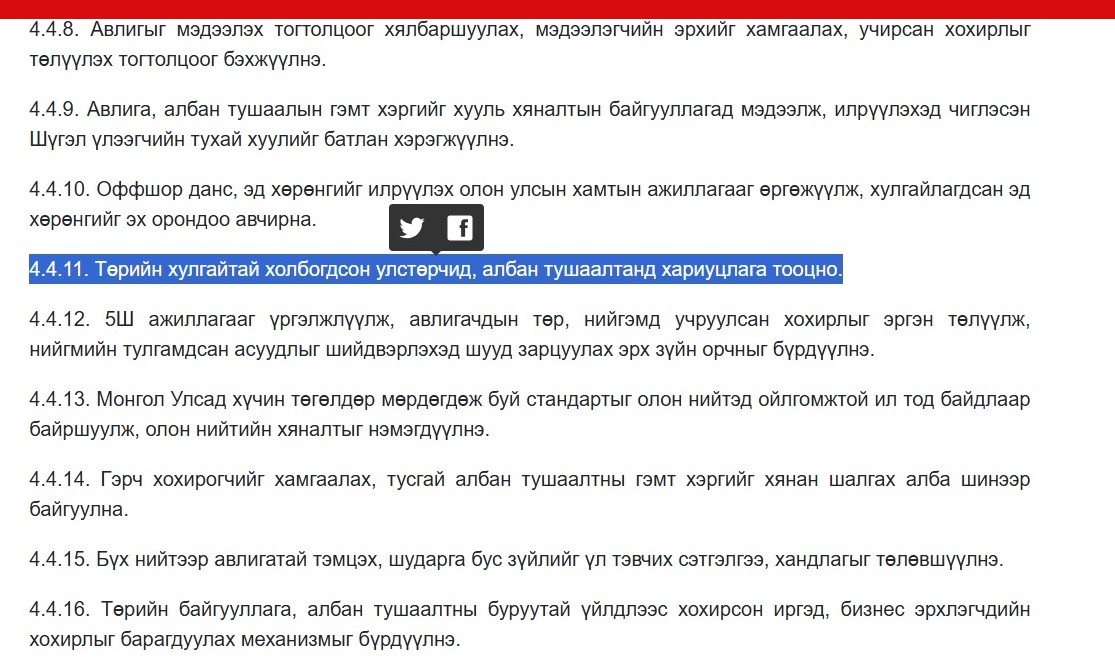
Task: Click the word "байгуулна" ending item 4.4.14
Action: click(79, 510)
